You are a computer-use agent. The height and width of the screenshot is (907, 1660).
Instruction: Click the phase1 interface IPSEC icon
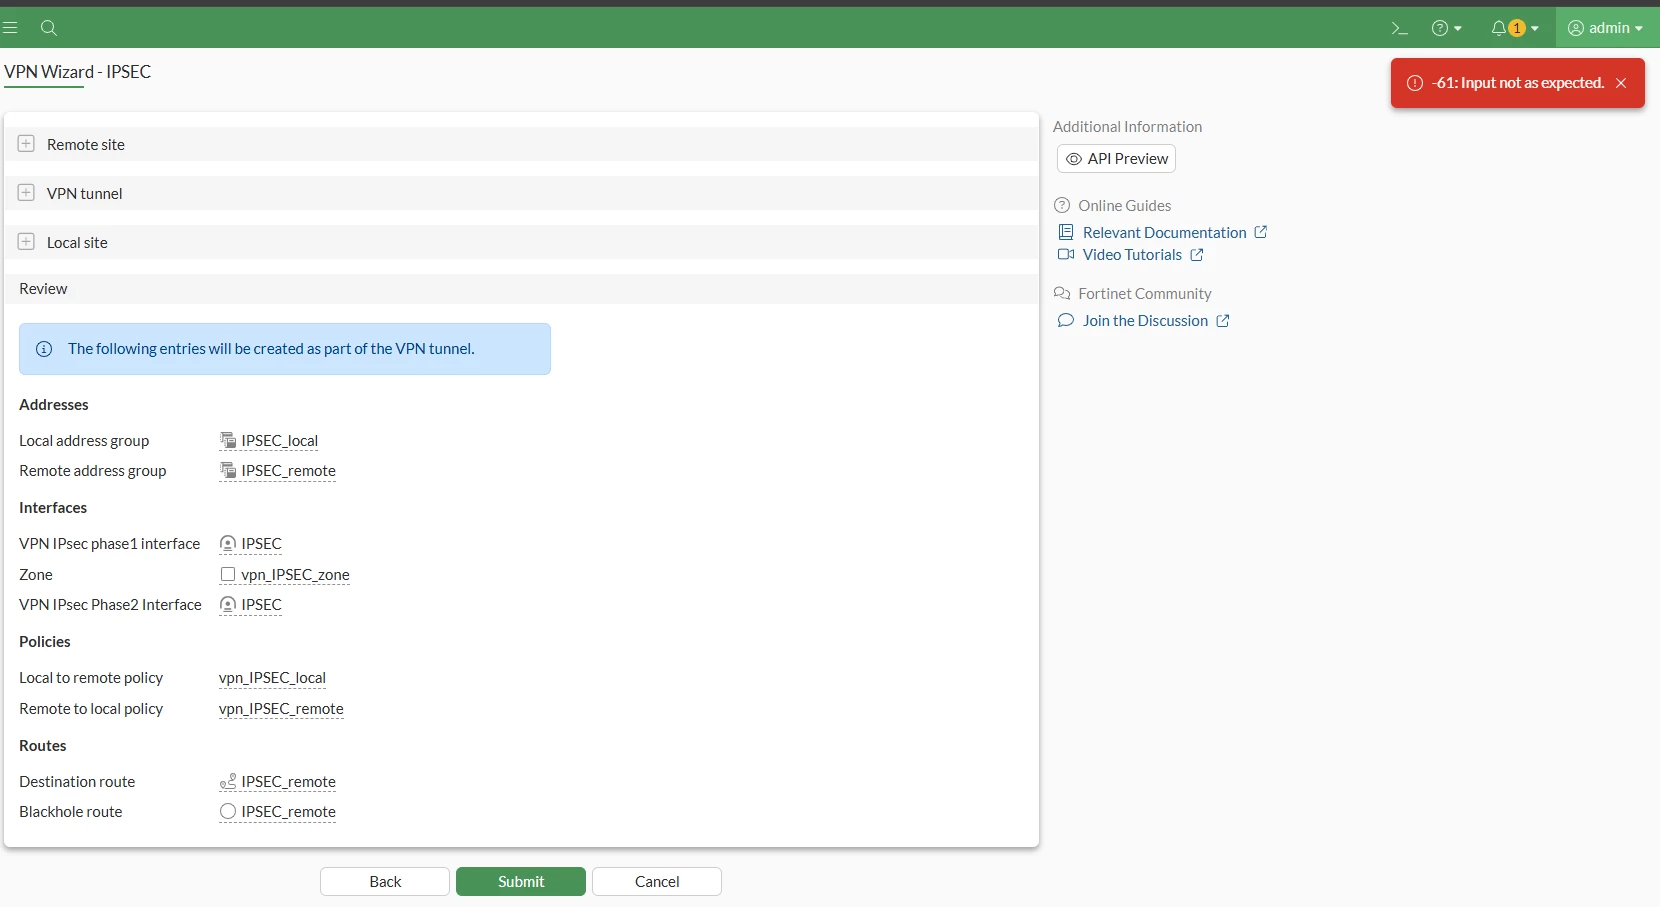click(x=228, y=544)
